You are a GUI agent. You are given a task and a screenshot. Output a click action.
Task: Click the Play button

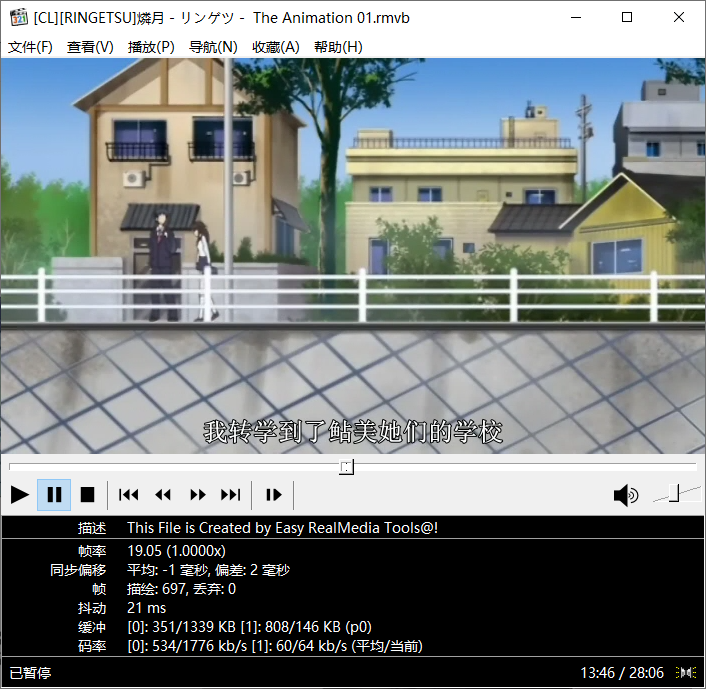click(20, 494)
